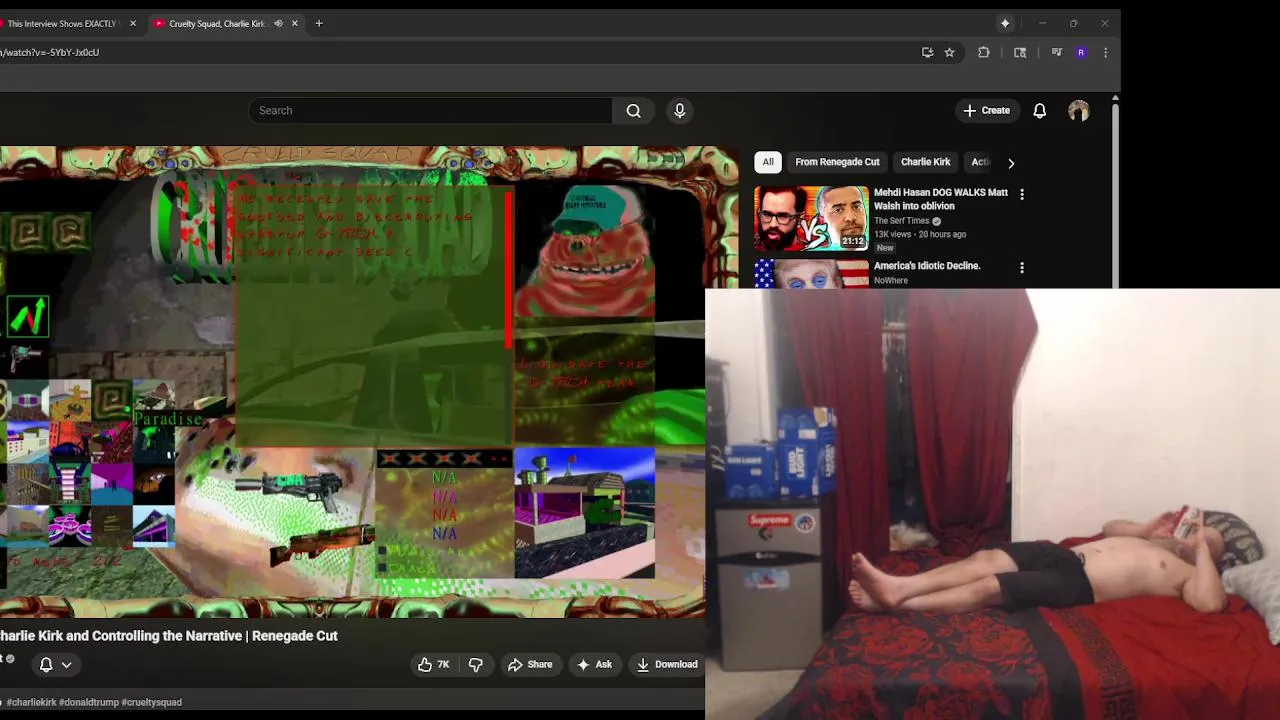This screenshot has height=720, width=1280.
Task: Like the video with 7K likes
Action: tap(434, 664)
